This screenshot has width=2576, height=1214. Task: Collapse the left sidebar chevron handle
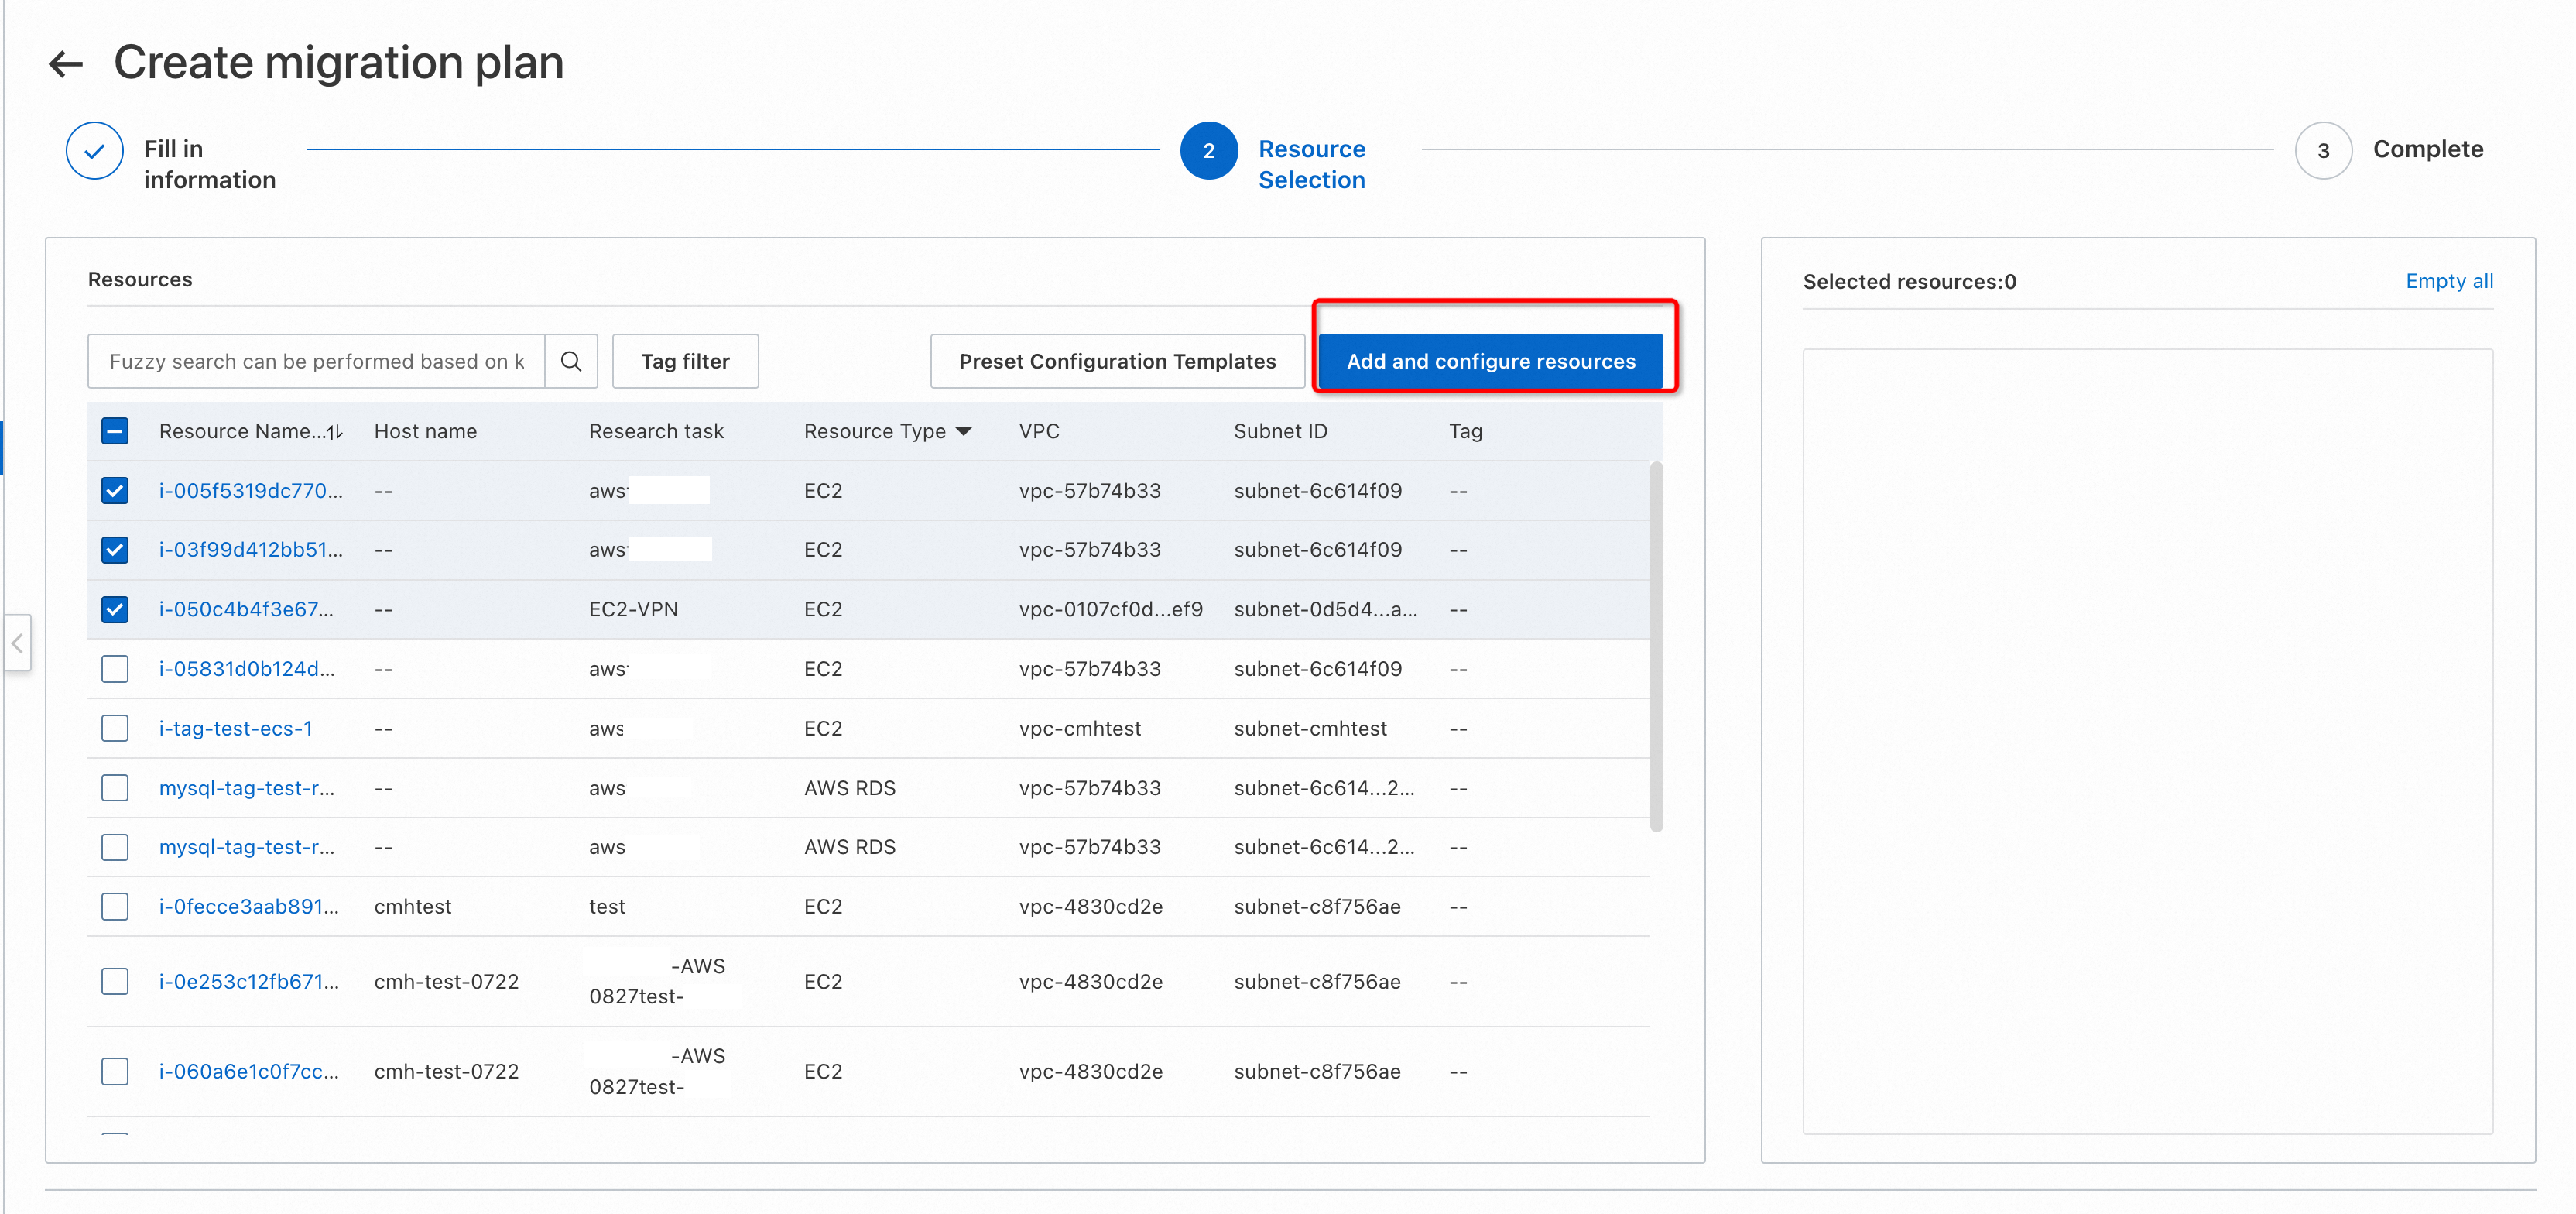click(17, 643)
